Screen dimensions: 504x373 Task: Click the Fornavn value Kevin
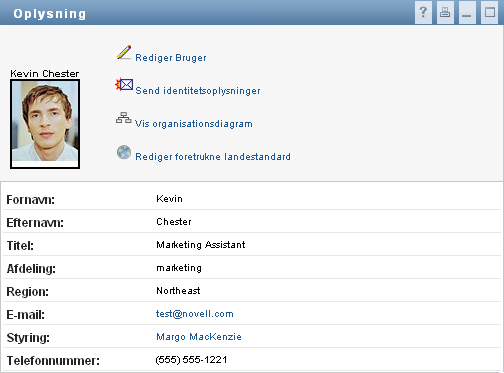(169, 199)
